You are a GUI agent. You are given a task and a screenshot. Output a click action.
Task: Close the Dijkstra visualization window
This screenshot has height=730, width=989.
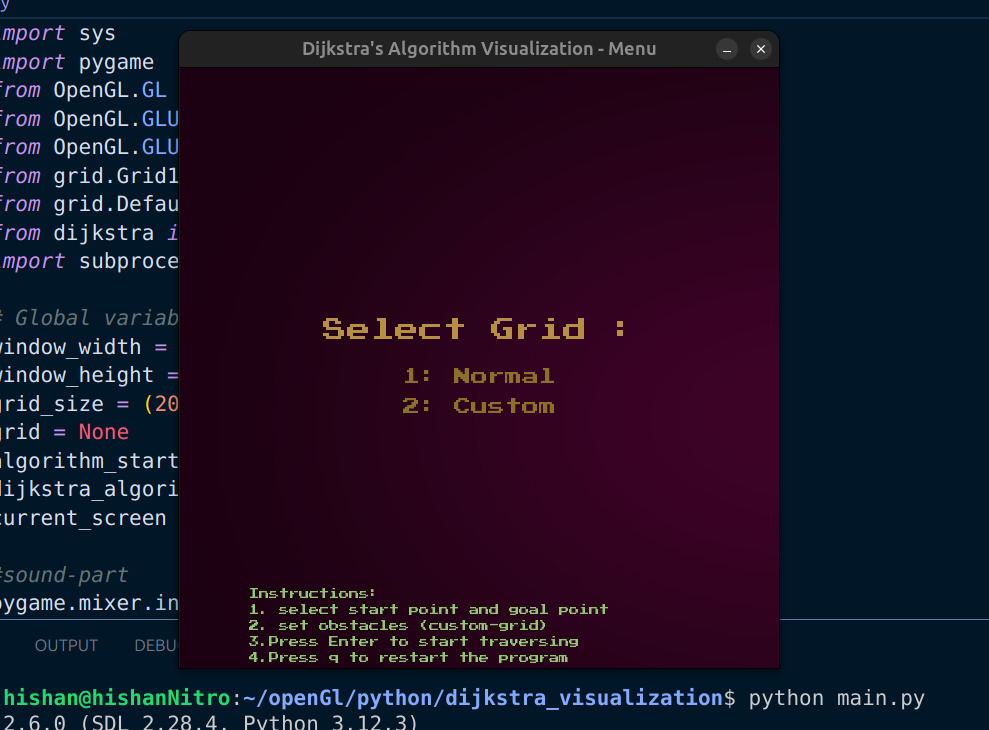761,48
